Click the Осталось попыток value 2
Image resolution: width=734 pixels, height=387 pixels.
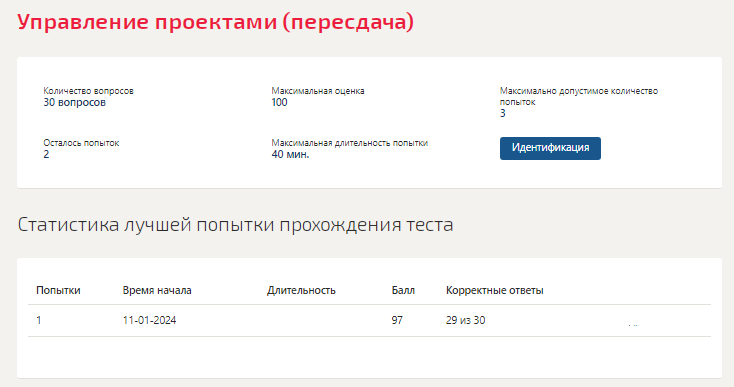[x=46, y=154]
